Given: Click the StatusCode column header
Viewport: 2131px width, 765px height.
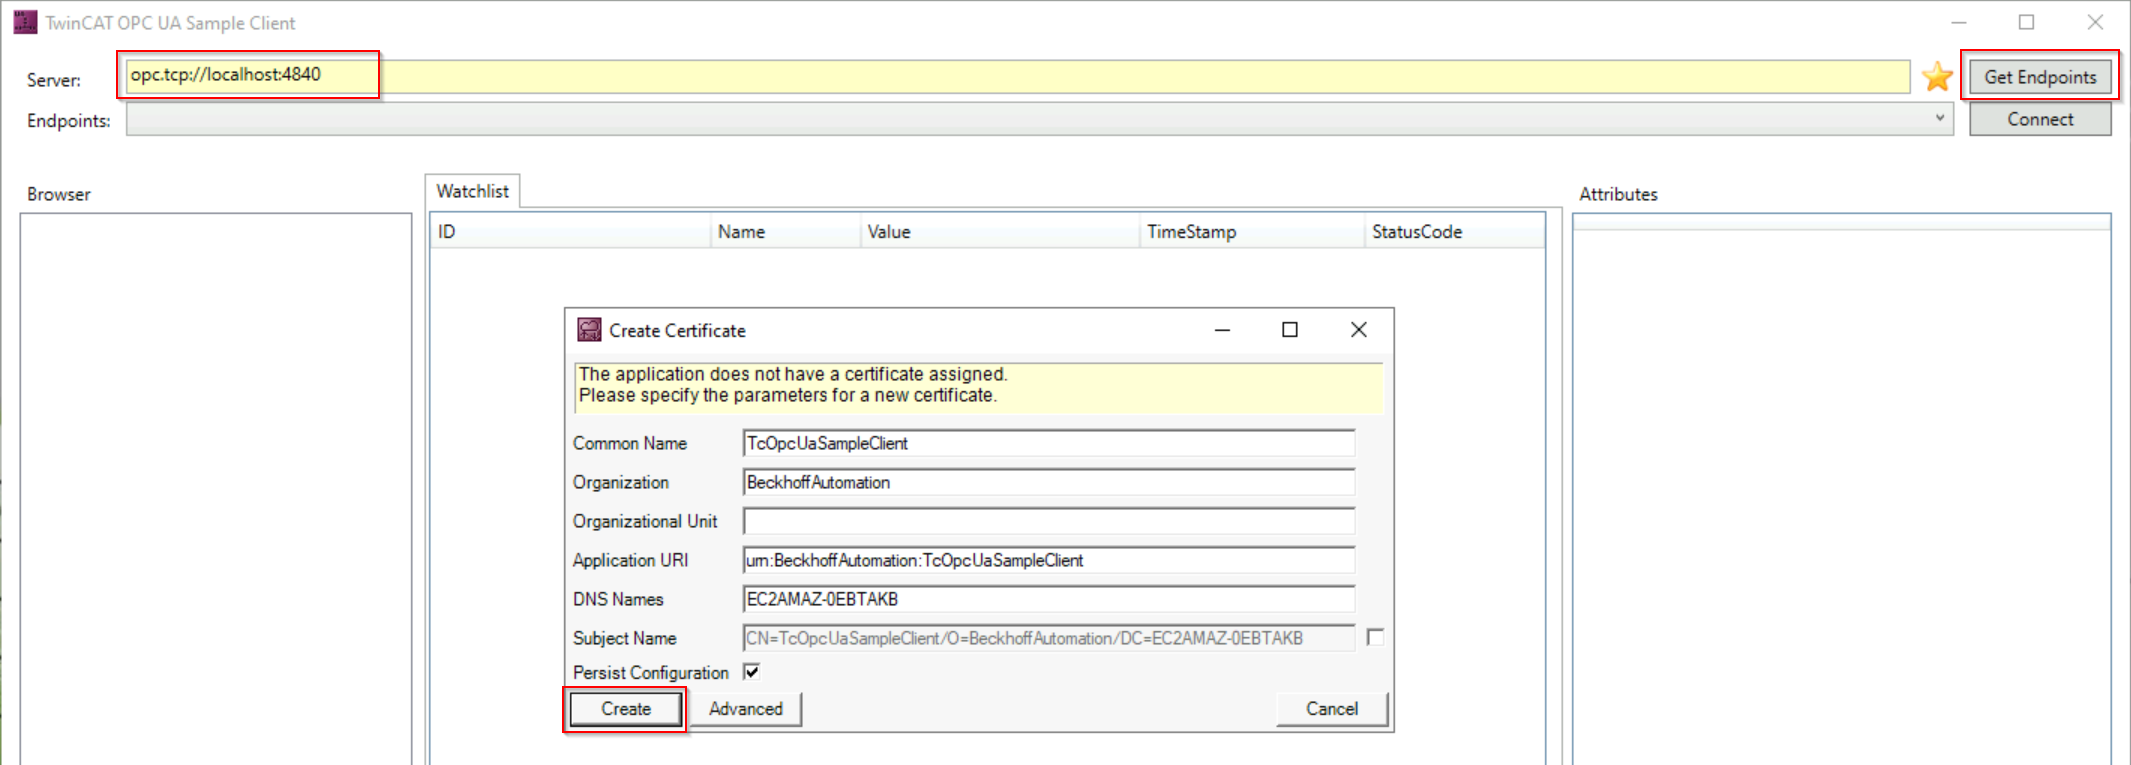Looking at the screenshot, I should pos(1454,232).
